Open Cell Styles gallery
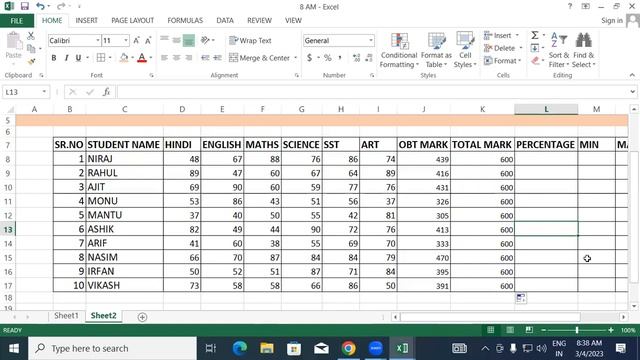The width and height of the screenshot is (640, 360). pyautogui.click(x=465, y=50)
